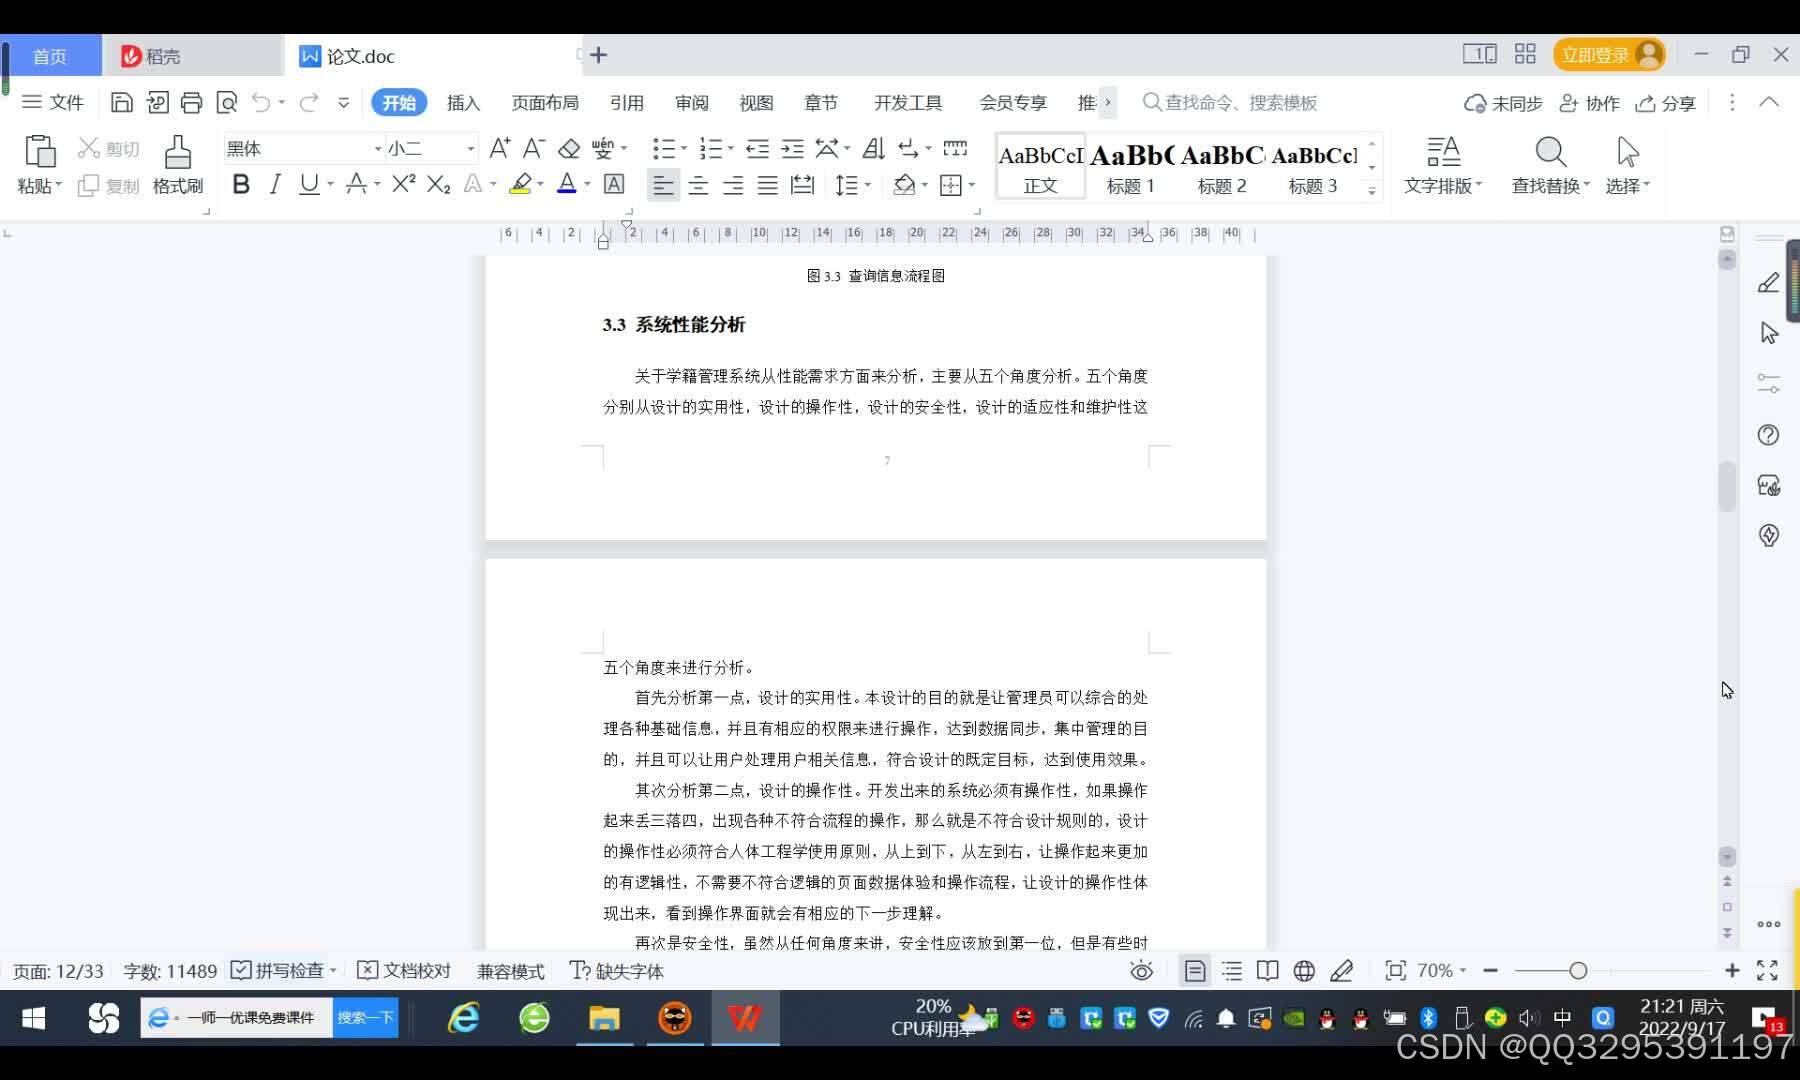Click 缺失字体 in status bar
Viewport: 1800px width, 1080px height.
point(616,971)
